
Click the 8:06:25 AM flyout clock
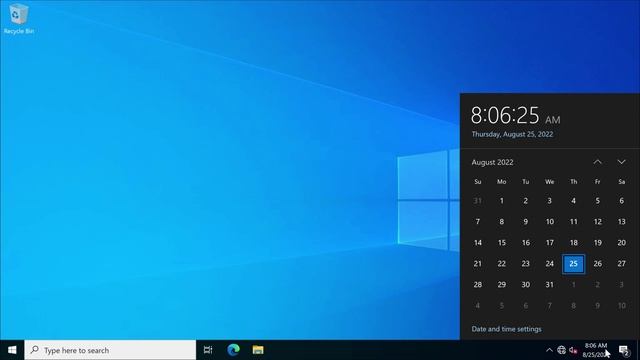[x=516, y=115]
